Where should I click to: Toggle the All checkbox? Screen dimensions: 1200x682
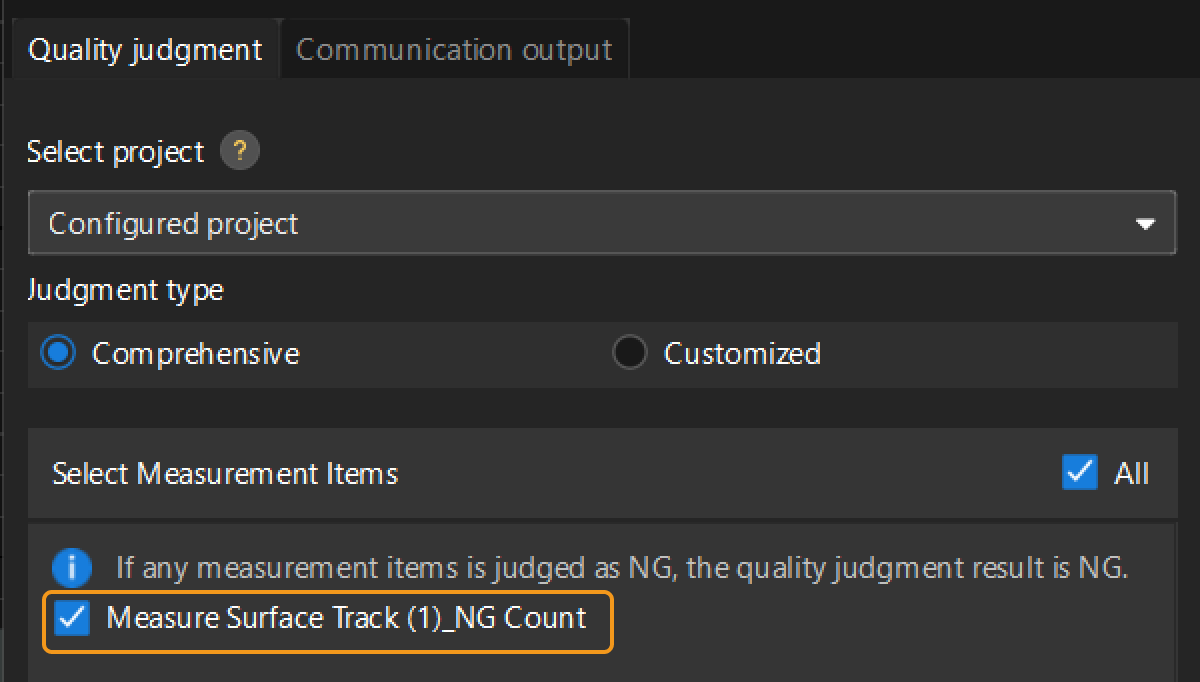coord(1079,472)
